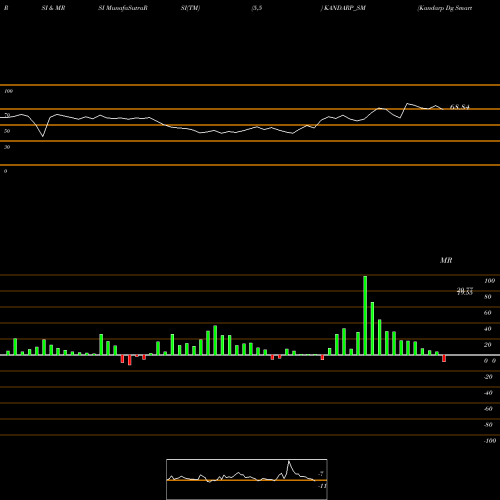Click the 'MR' histogram title
Screen dimensions: 500x500
coord(446,260)
